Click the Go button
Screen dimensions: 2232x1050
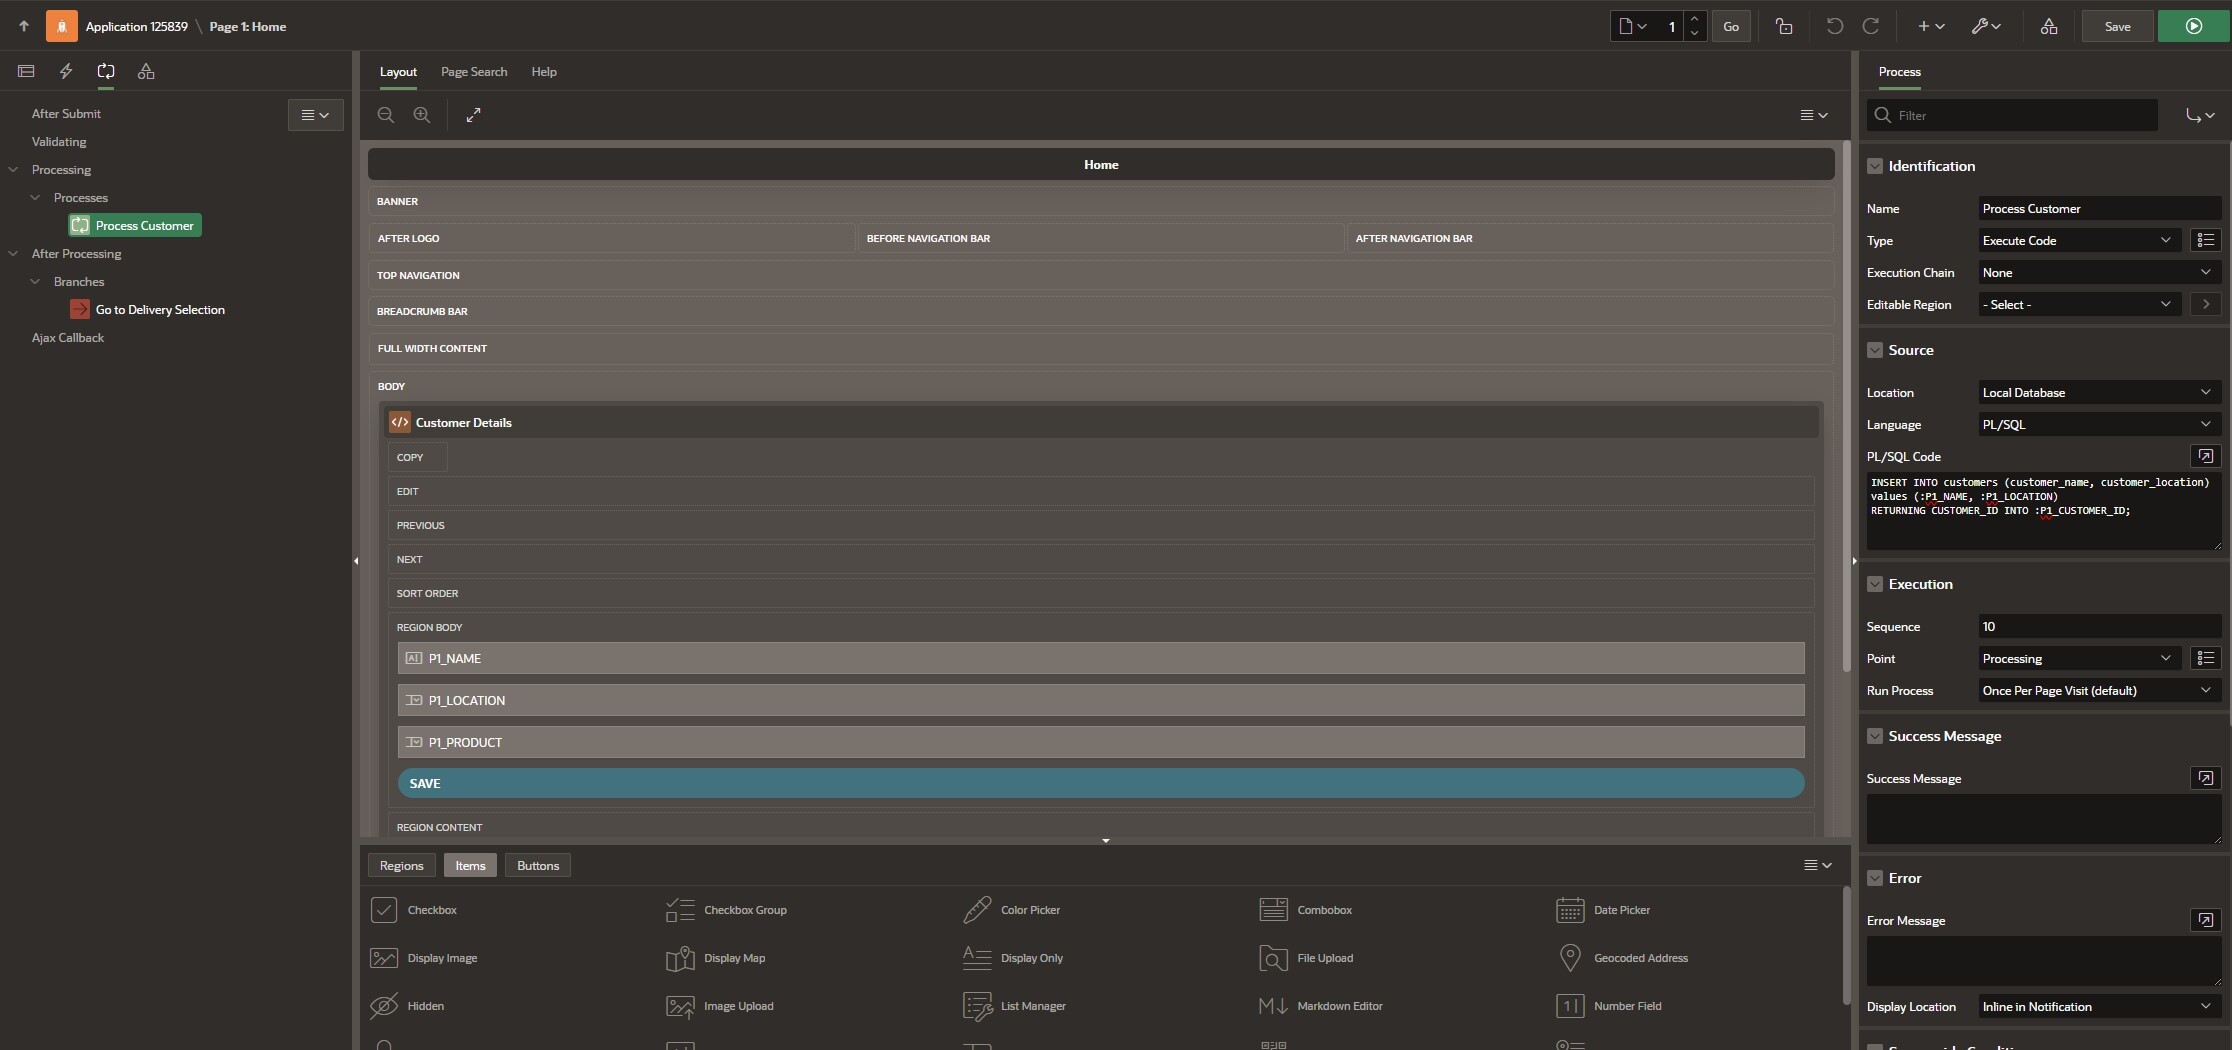(1731, 26)
